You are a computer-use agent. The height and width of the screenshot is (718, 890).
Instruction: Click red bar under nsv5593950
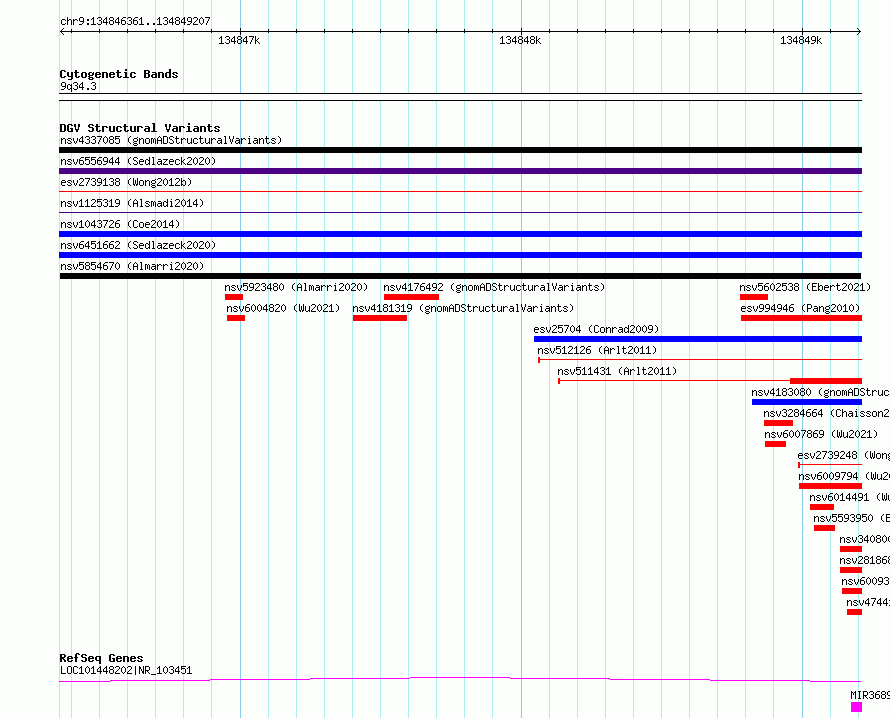tap(824, 528)
